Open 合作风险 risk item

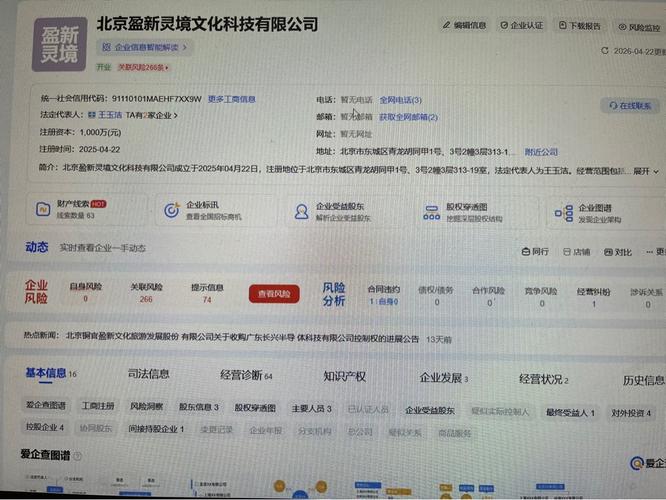[x=489, y=297]
